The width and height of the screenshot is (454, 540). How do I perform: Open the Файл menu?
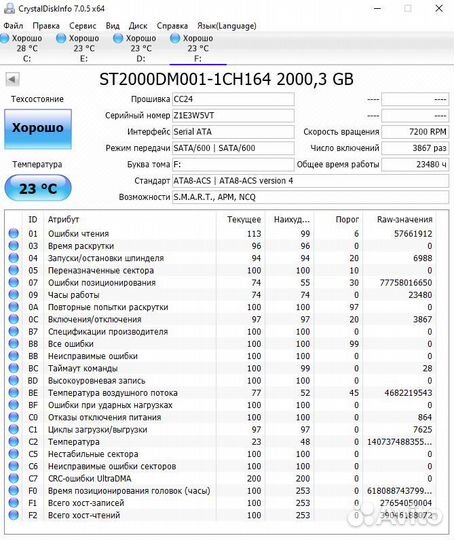13,26
